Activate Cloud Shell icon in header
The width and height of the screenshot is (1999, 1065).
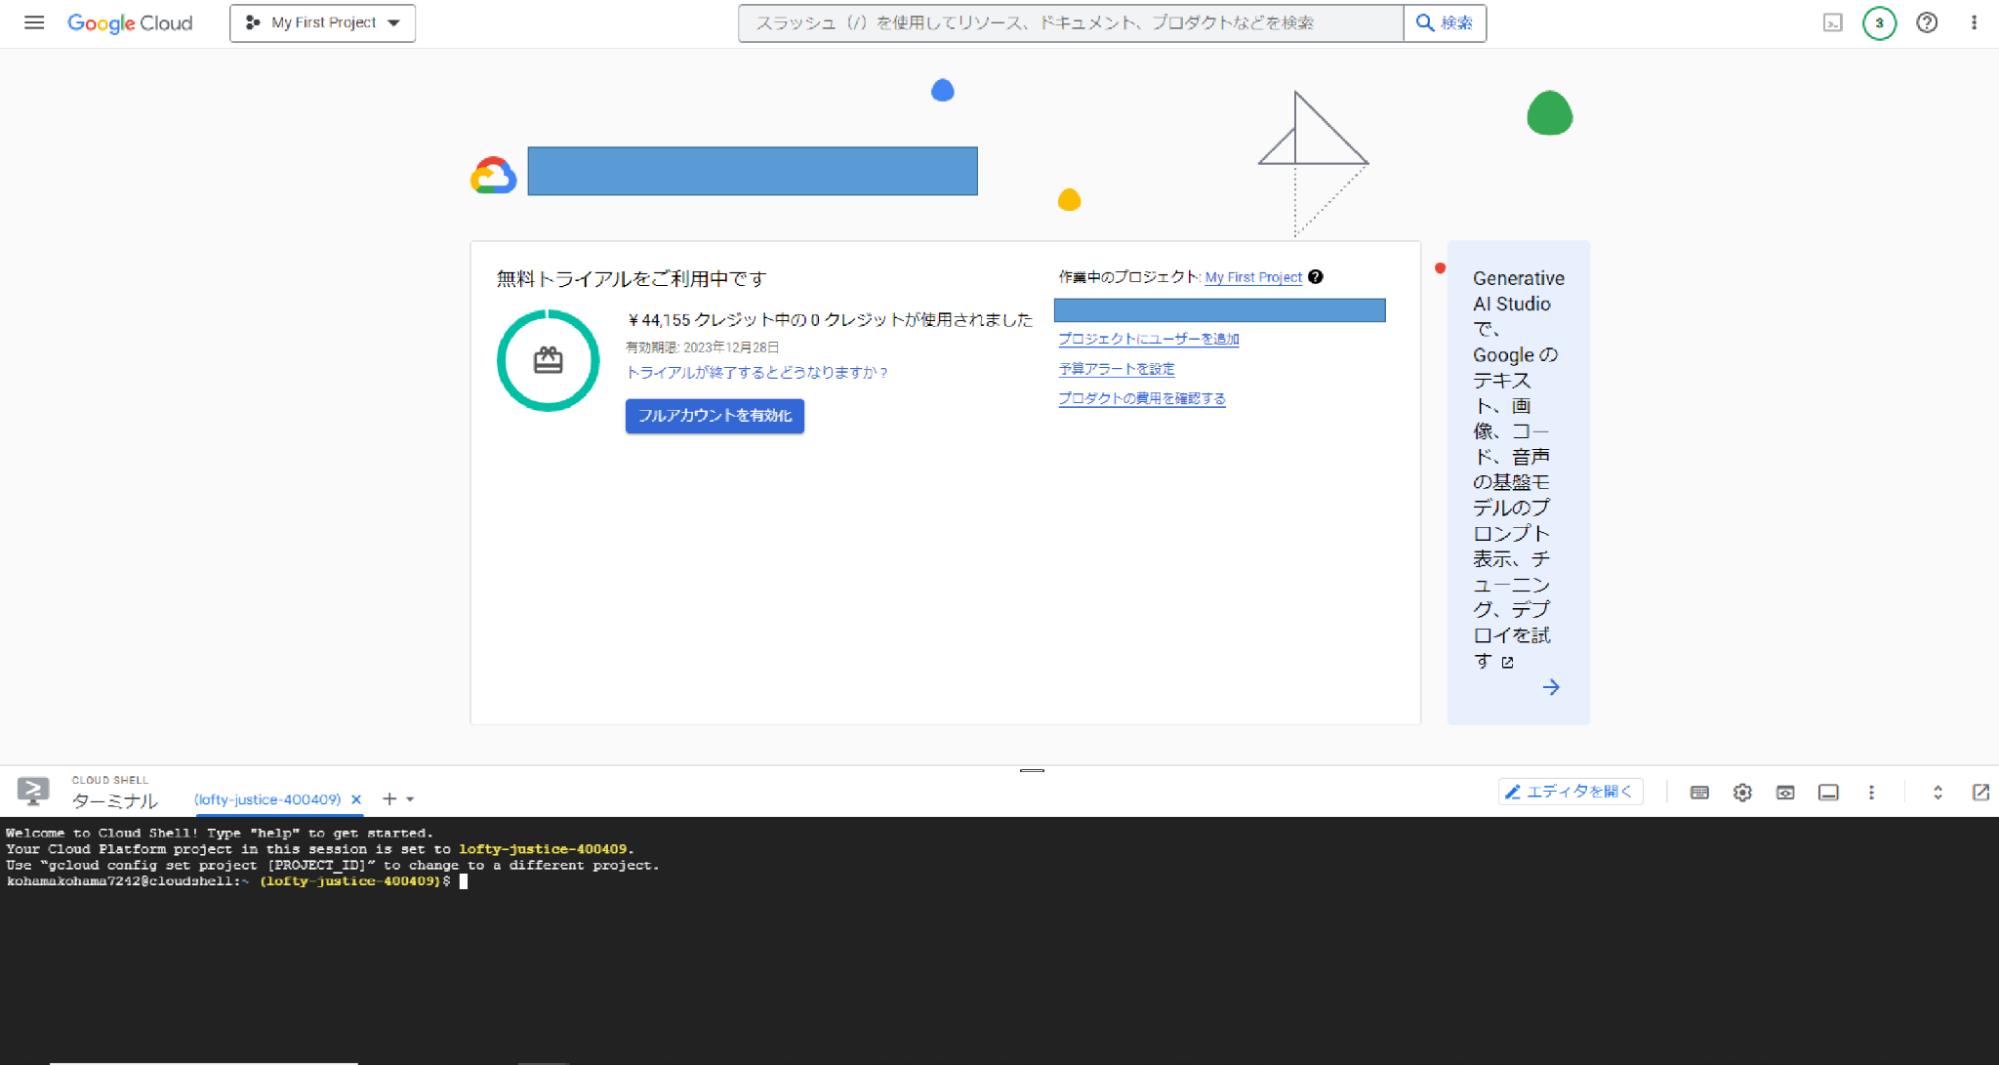pos(1833,22)
